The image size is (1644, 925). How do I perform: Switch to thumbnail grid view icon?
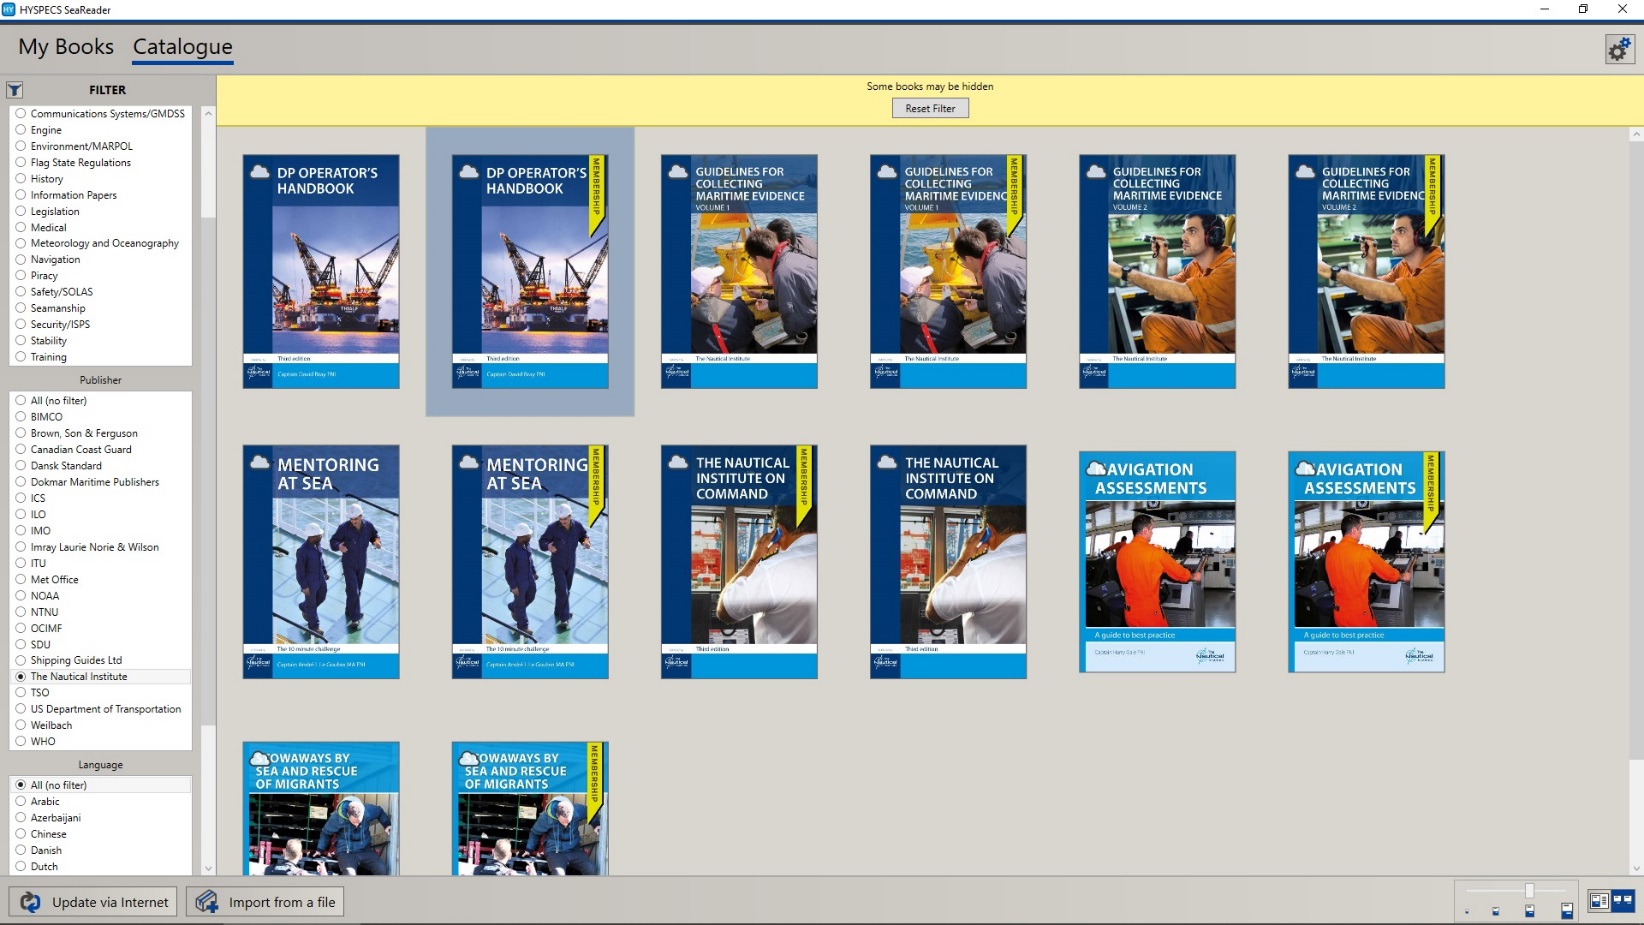(x=1622, y=901)
